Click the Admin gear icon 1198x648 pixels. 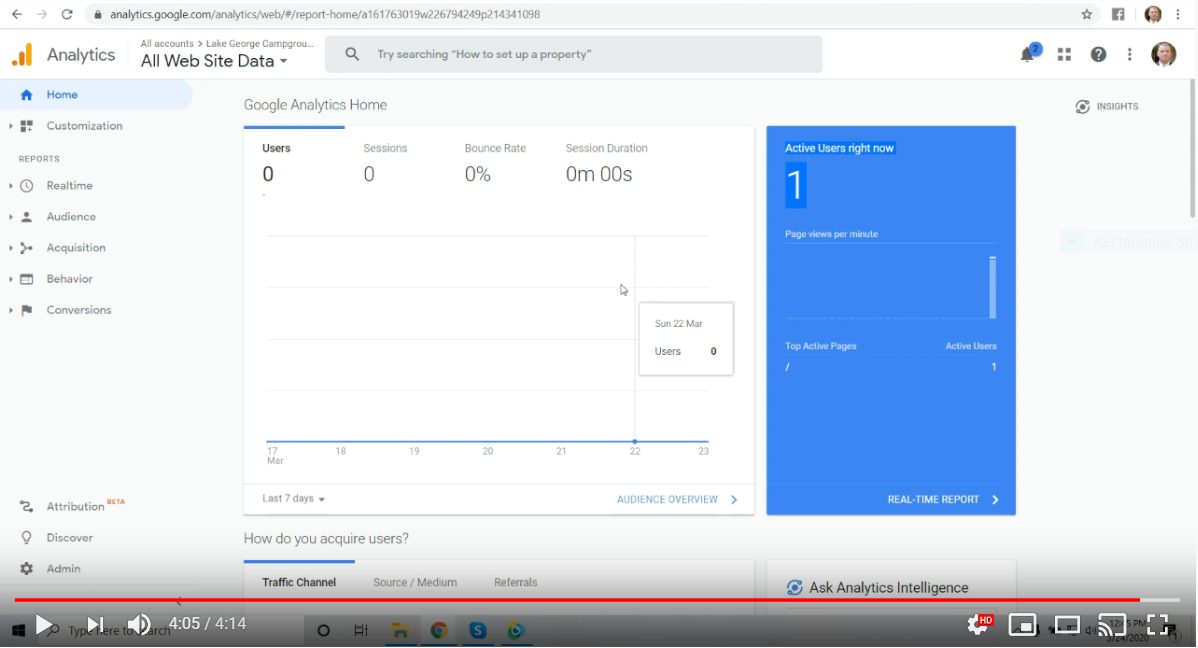[27, 569]
